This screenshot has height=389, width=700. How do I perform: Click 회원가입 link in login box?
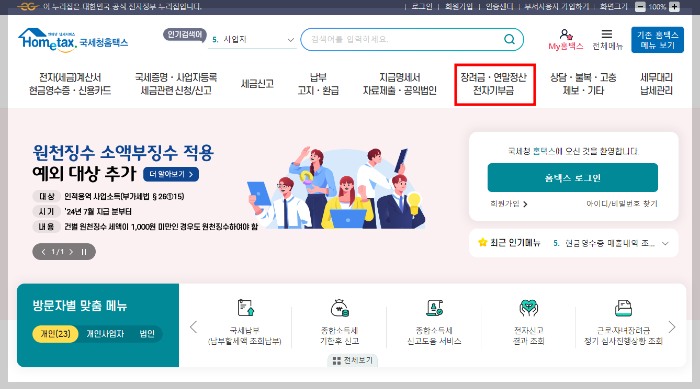point(508,204)
